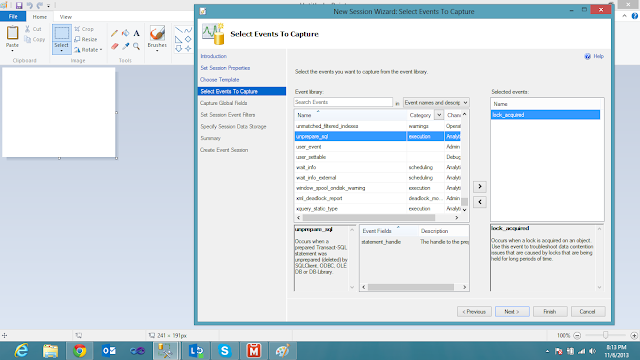Select the user_event row
This screenshot has height=360, width=640.
[x=378, y=147]
